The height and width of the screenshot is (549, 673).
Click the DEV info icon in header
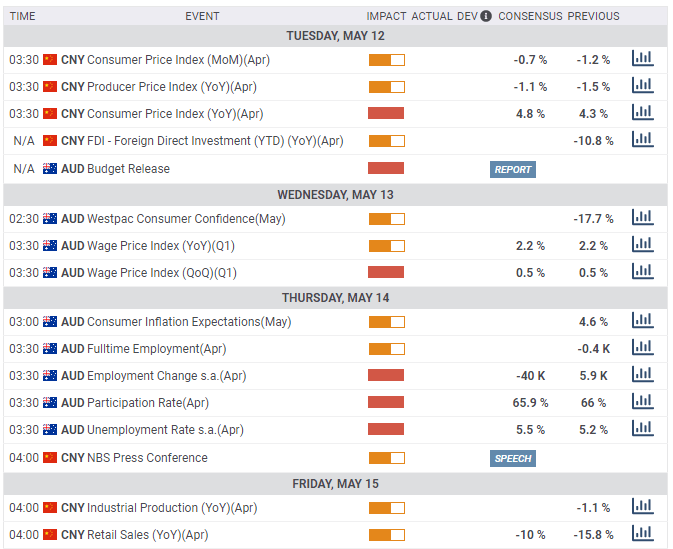(x=485, y=16)
